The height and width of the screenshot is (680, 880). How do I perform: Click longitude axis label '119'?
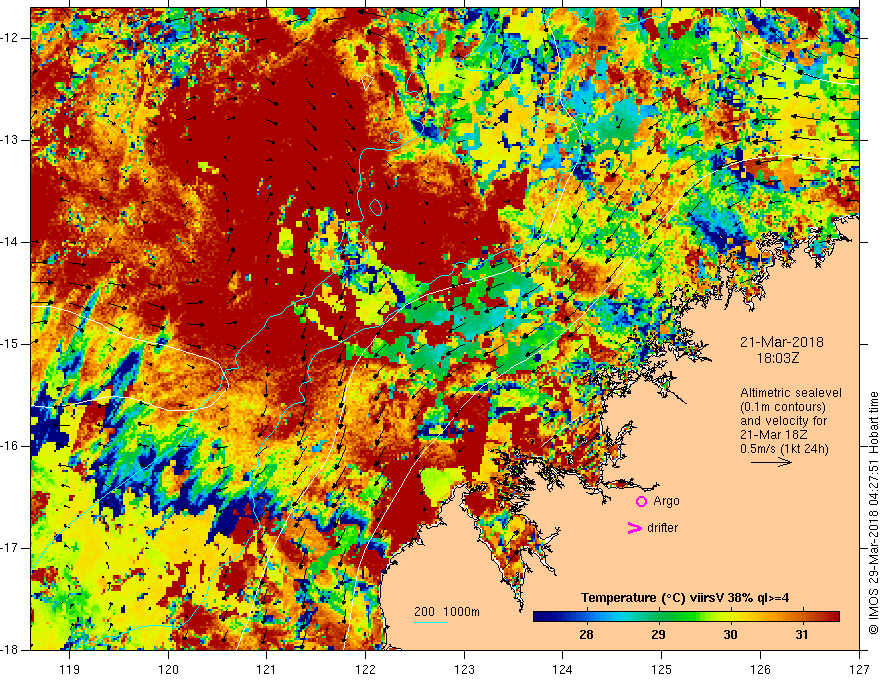(70, 669)
